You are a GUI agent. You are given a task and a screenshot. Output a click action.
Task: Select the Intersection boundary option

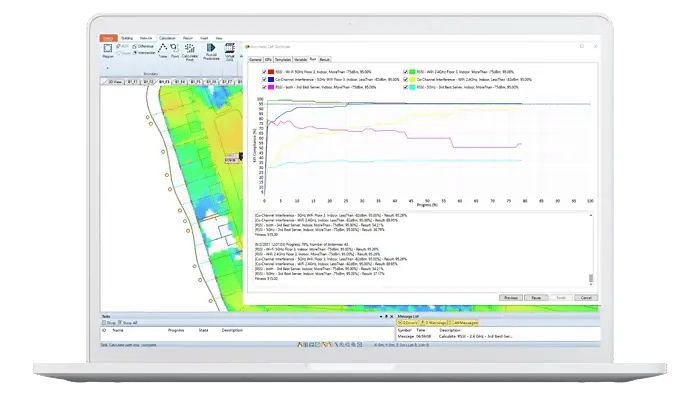point(144,53)
